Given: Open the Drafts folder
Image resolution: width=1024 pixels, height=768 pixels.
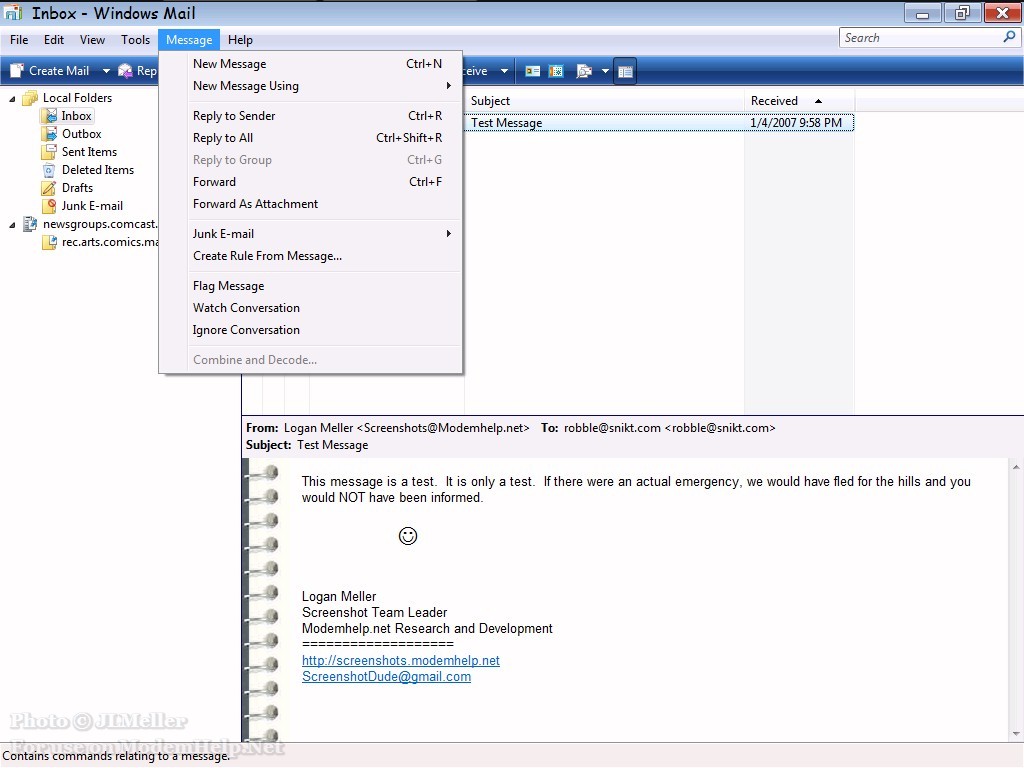Looking at the screenshot, I should (x=77, y=188).
